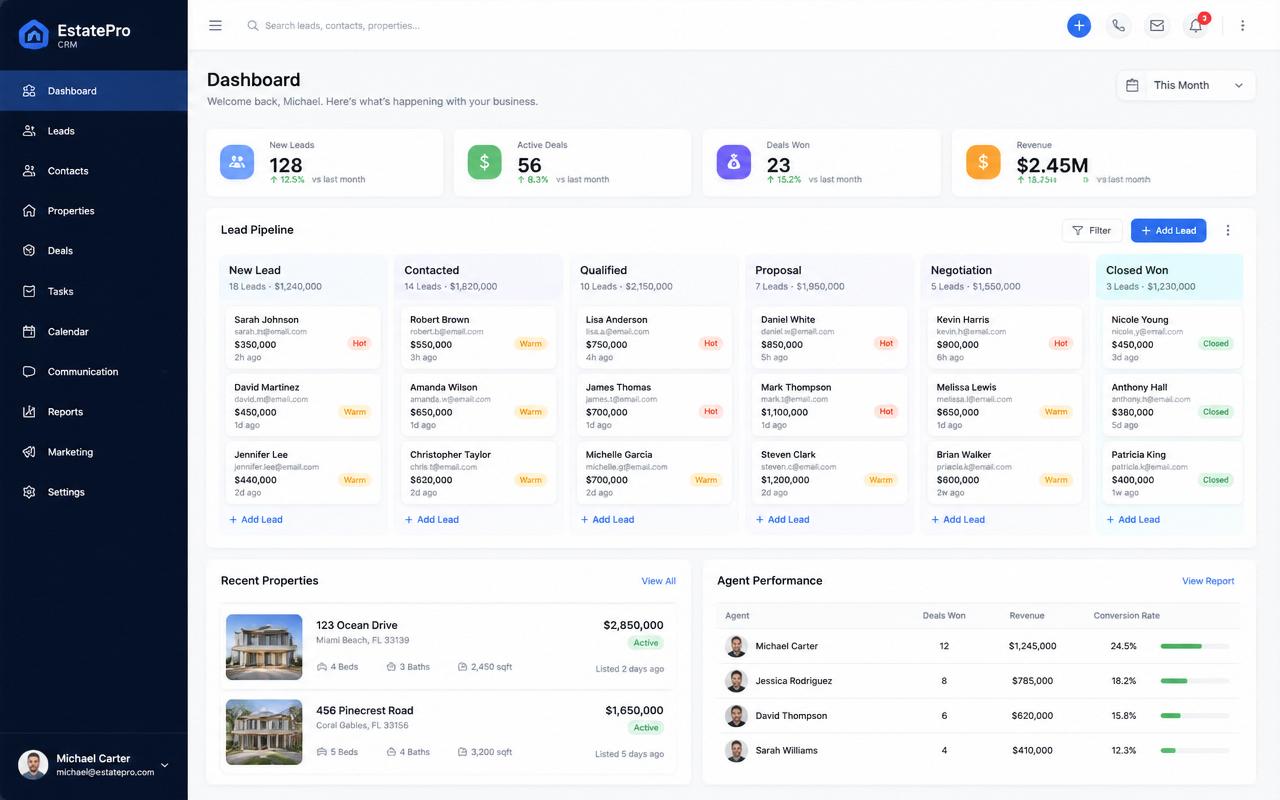Click the Tasks checkbox sidebar icon
This screenshot has width=1280, height=800.
(x=29, y=291)
